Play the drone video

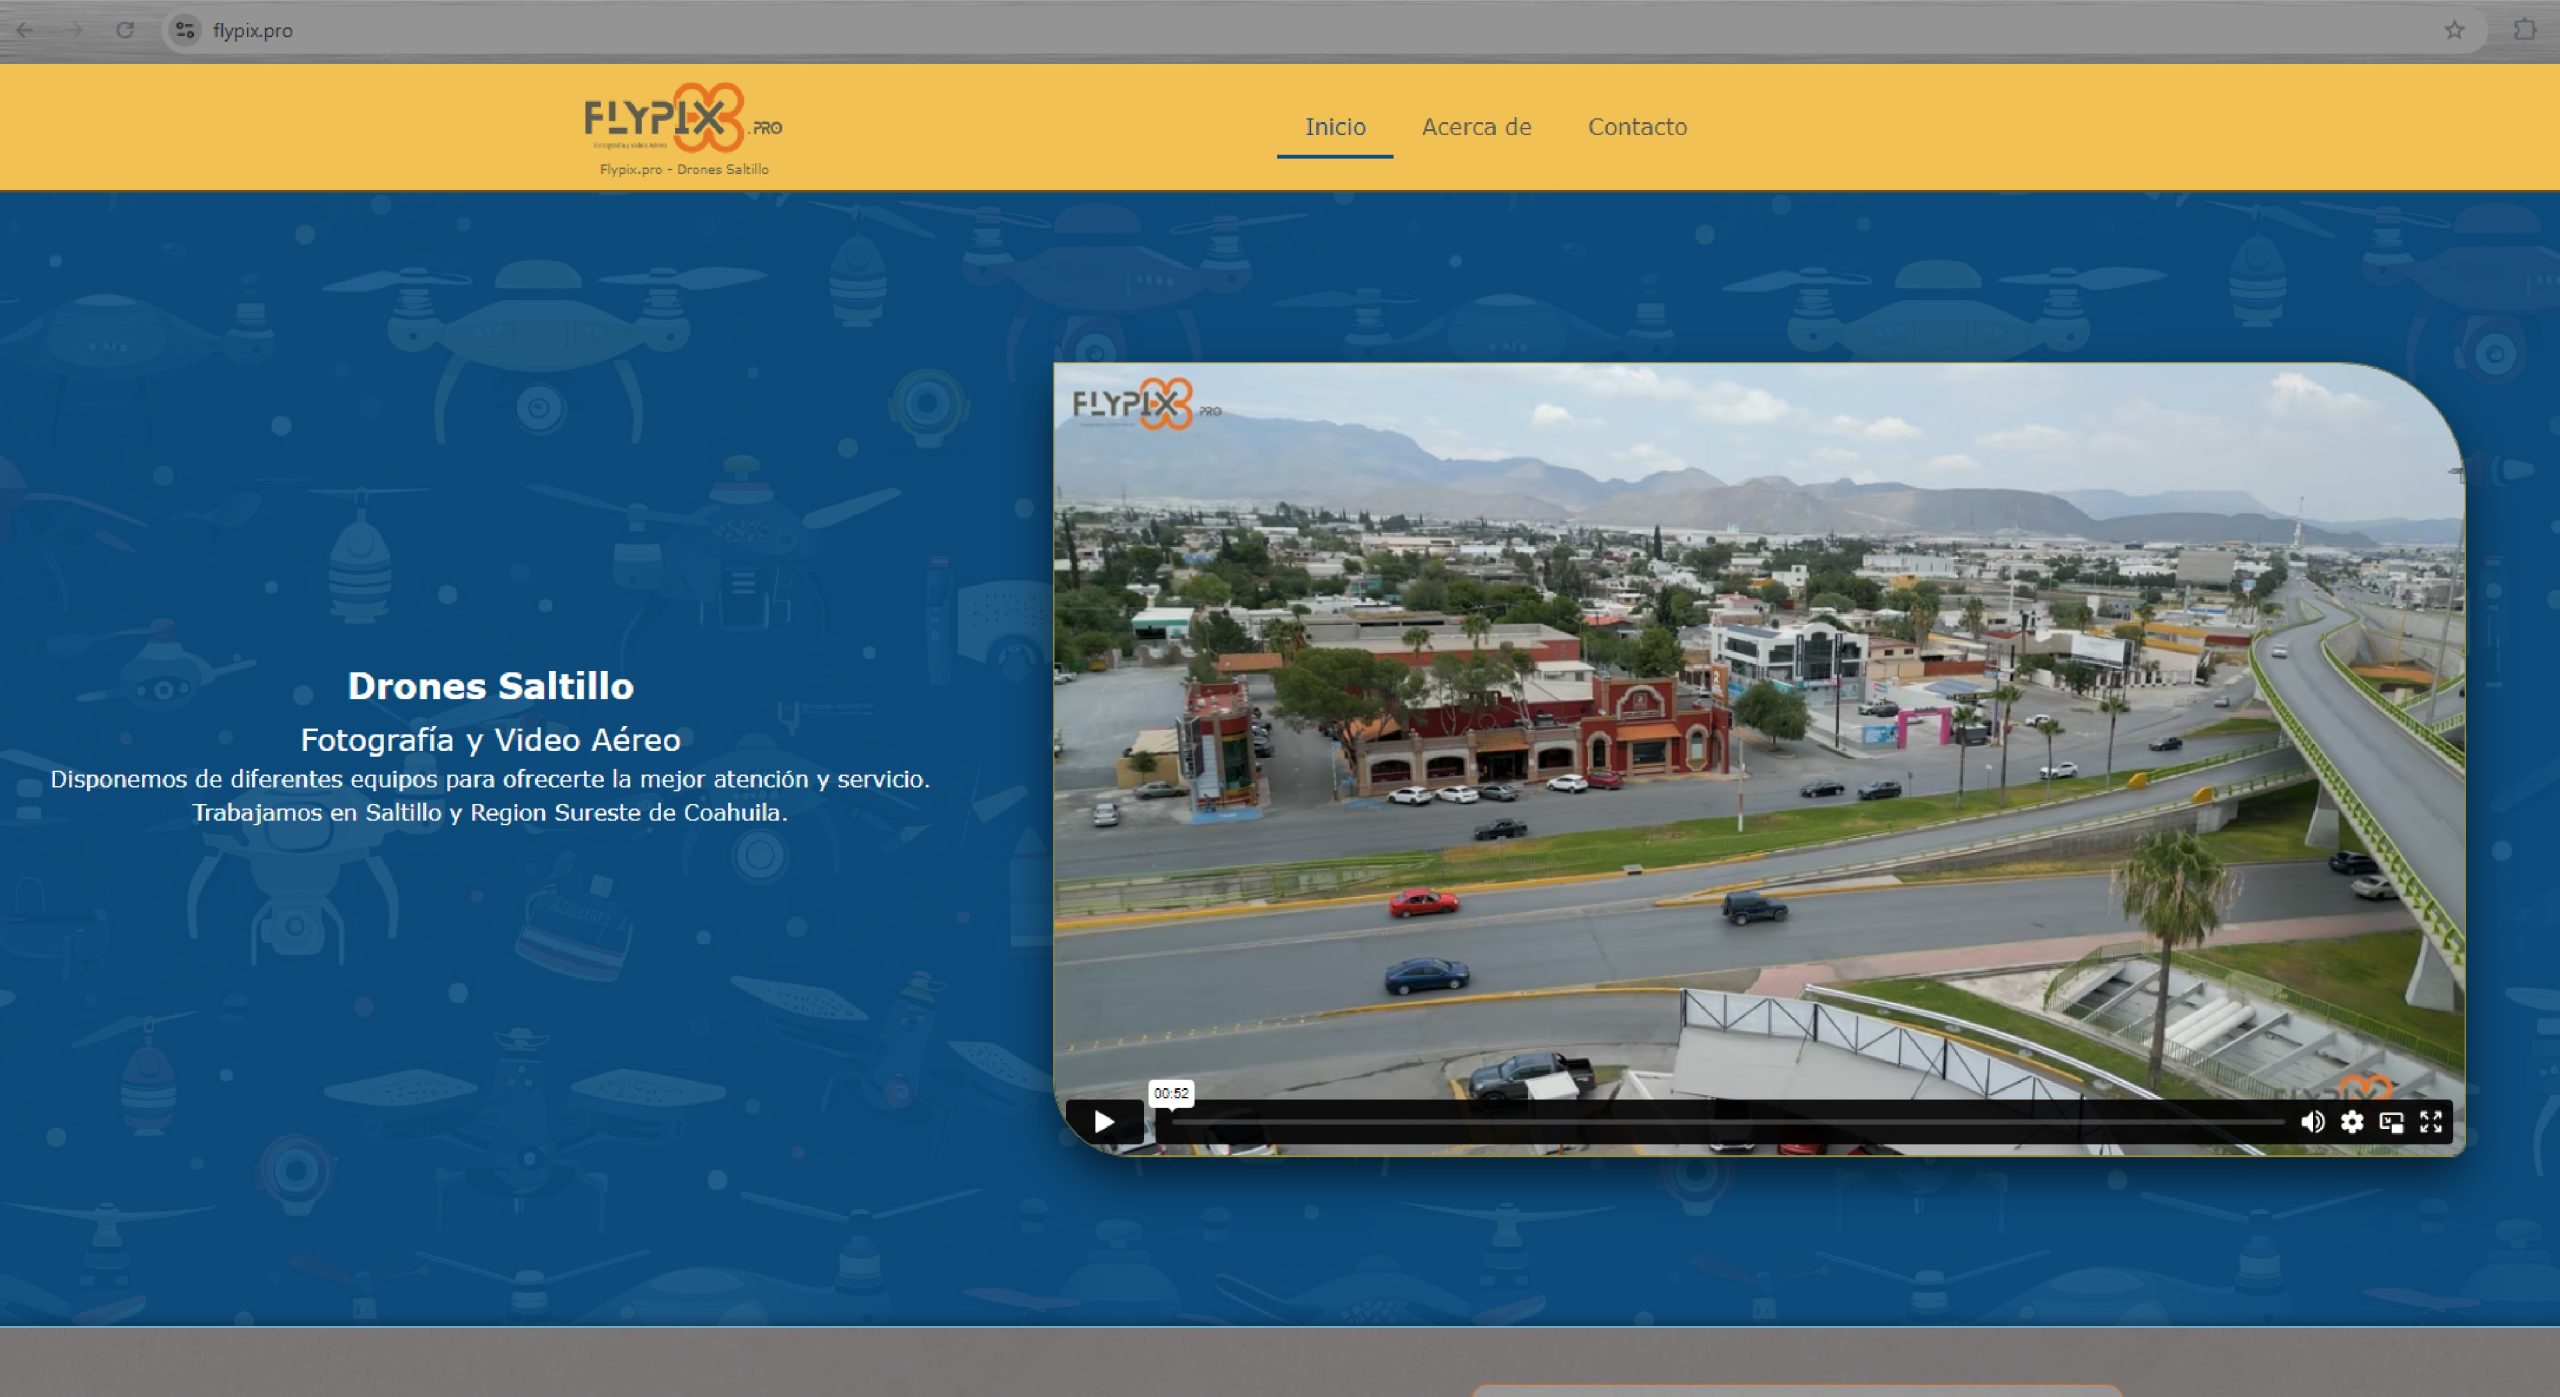(1104, 1121)
